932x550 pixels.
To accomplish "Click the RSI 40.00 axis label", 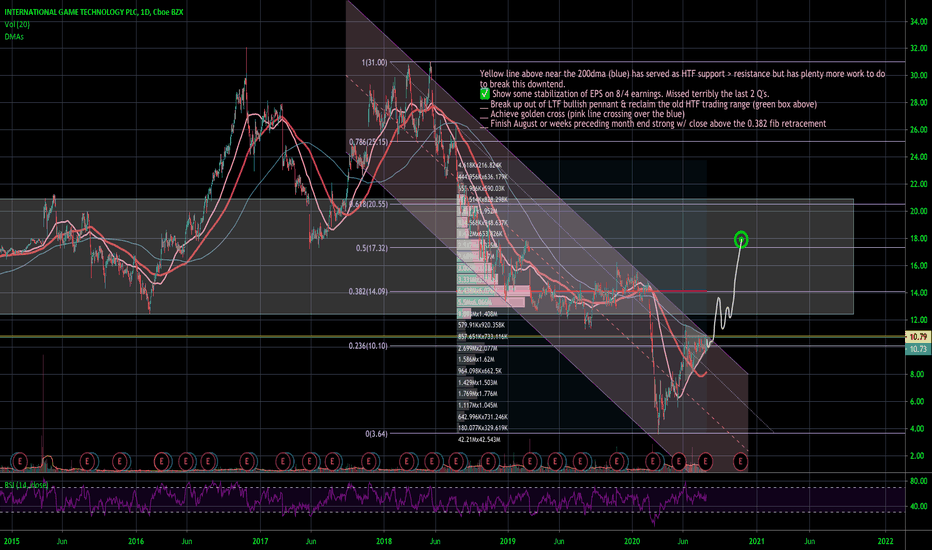I will point(918,507).
